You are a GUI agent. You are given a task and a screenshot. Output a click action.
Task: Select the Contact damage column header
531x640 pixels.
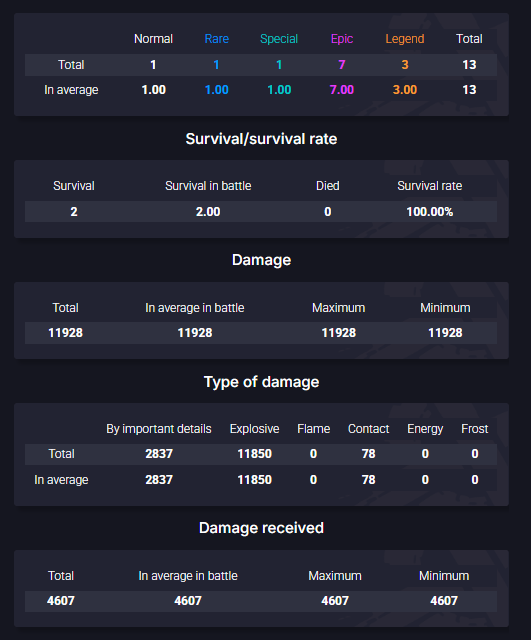tap(368, 429)
